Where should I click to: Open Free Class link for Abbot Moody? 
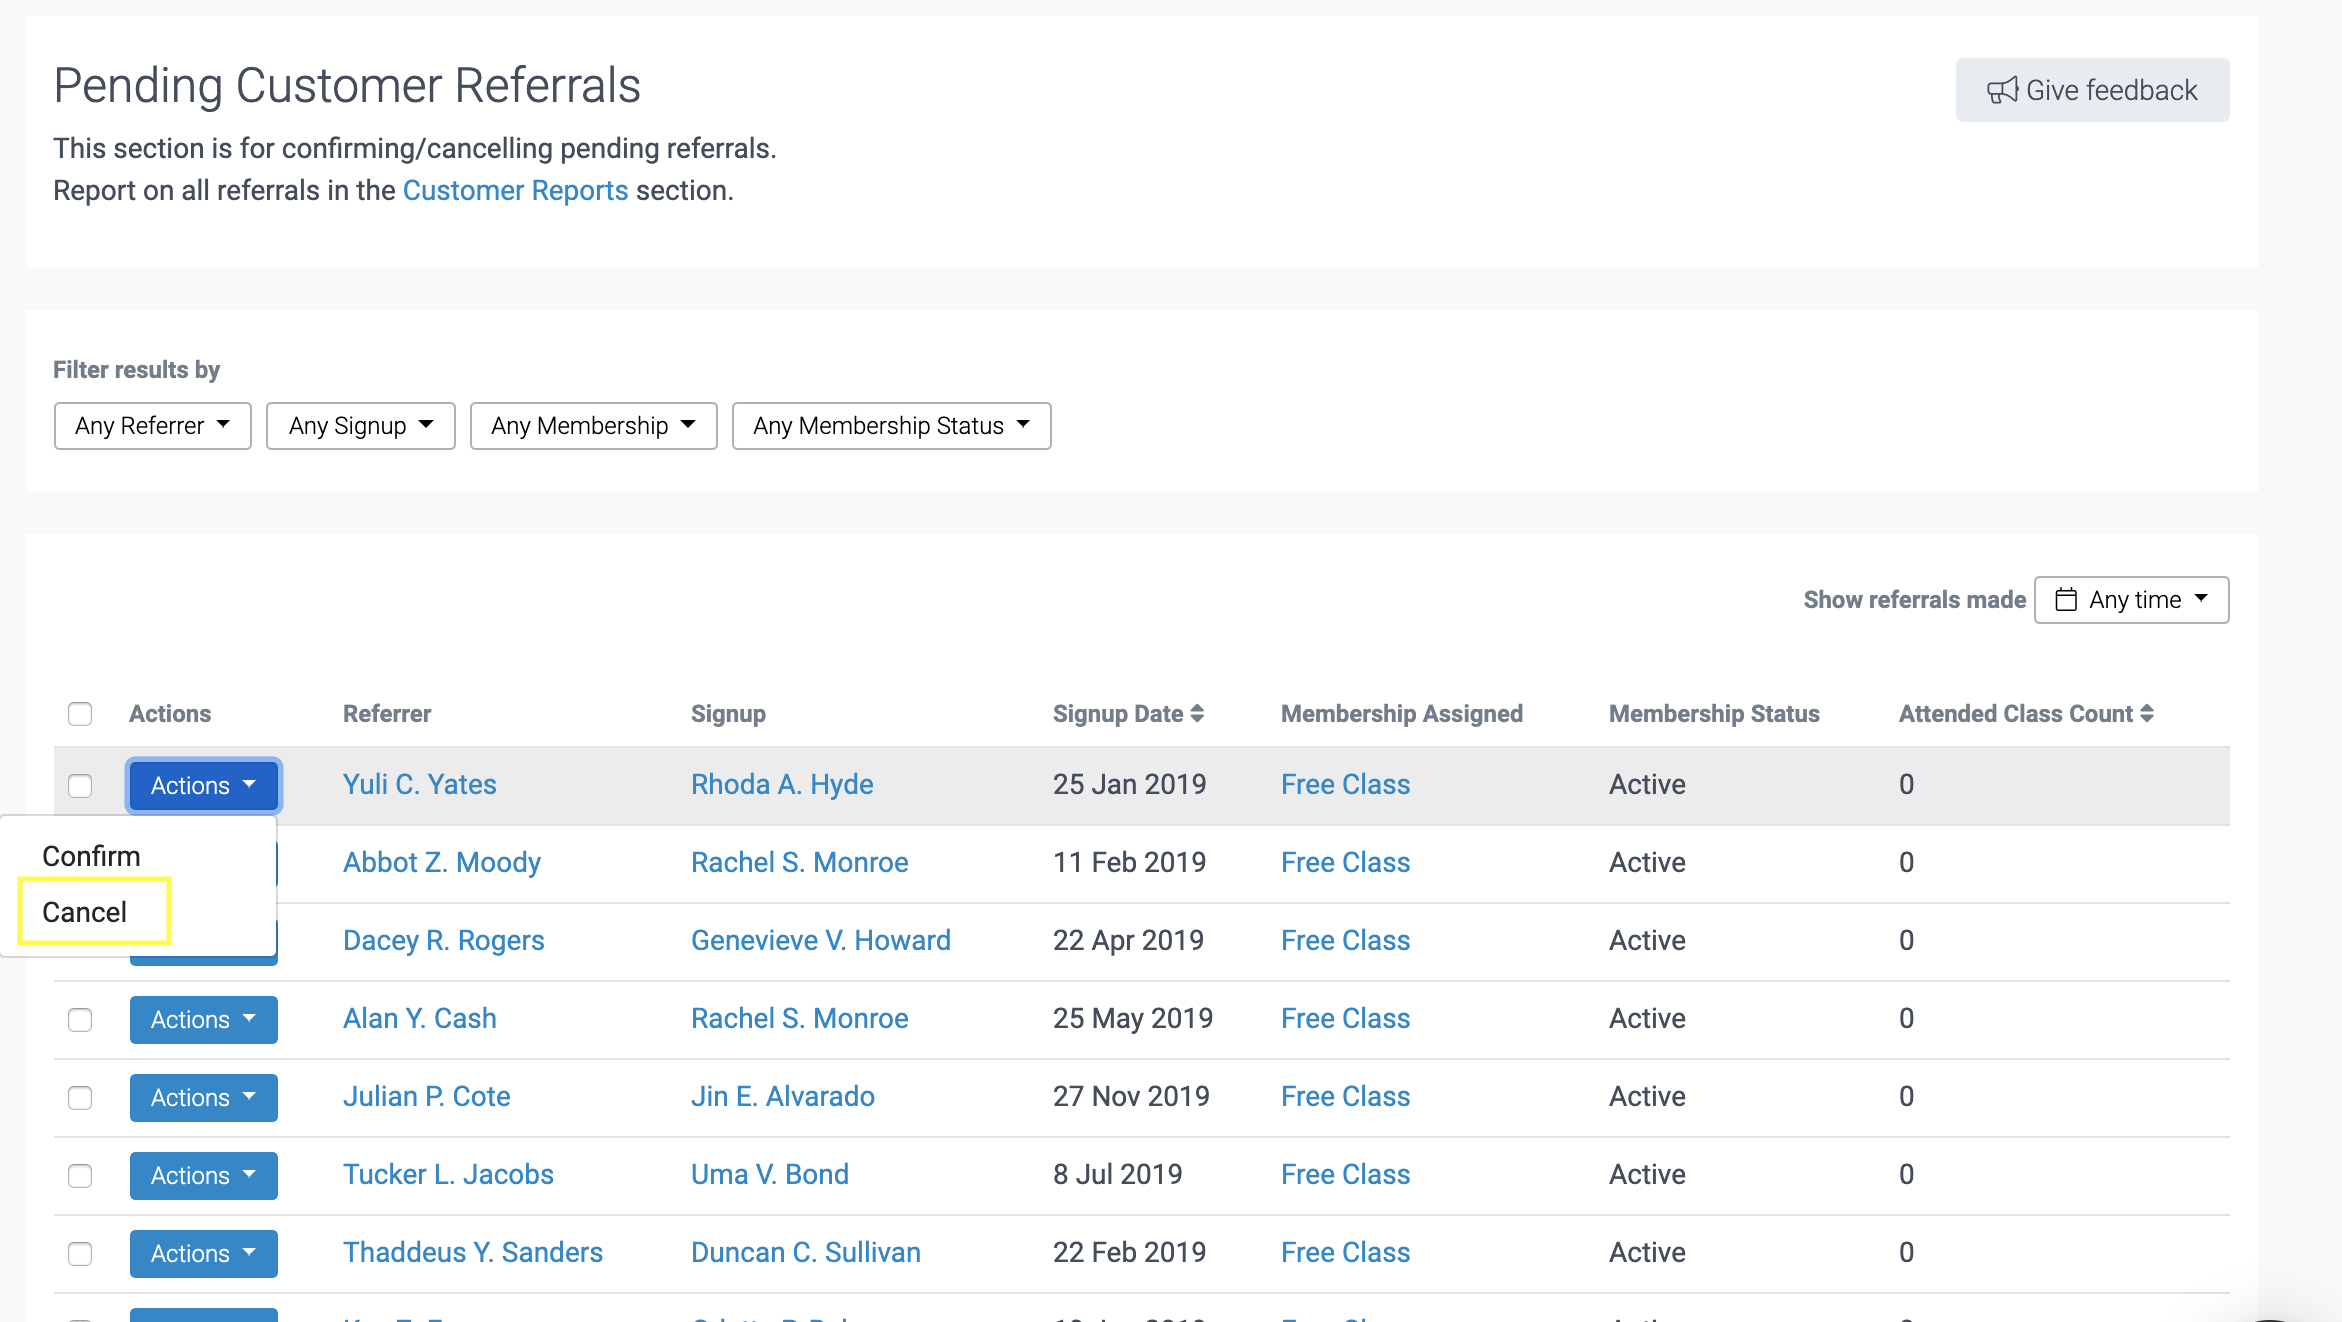[1345, 863]
